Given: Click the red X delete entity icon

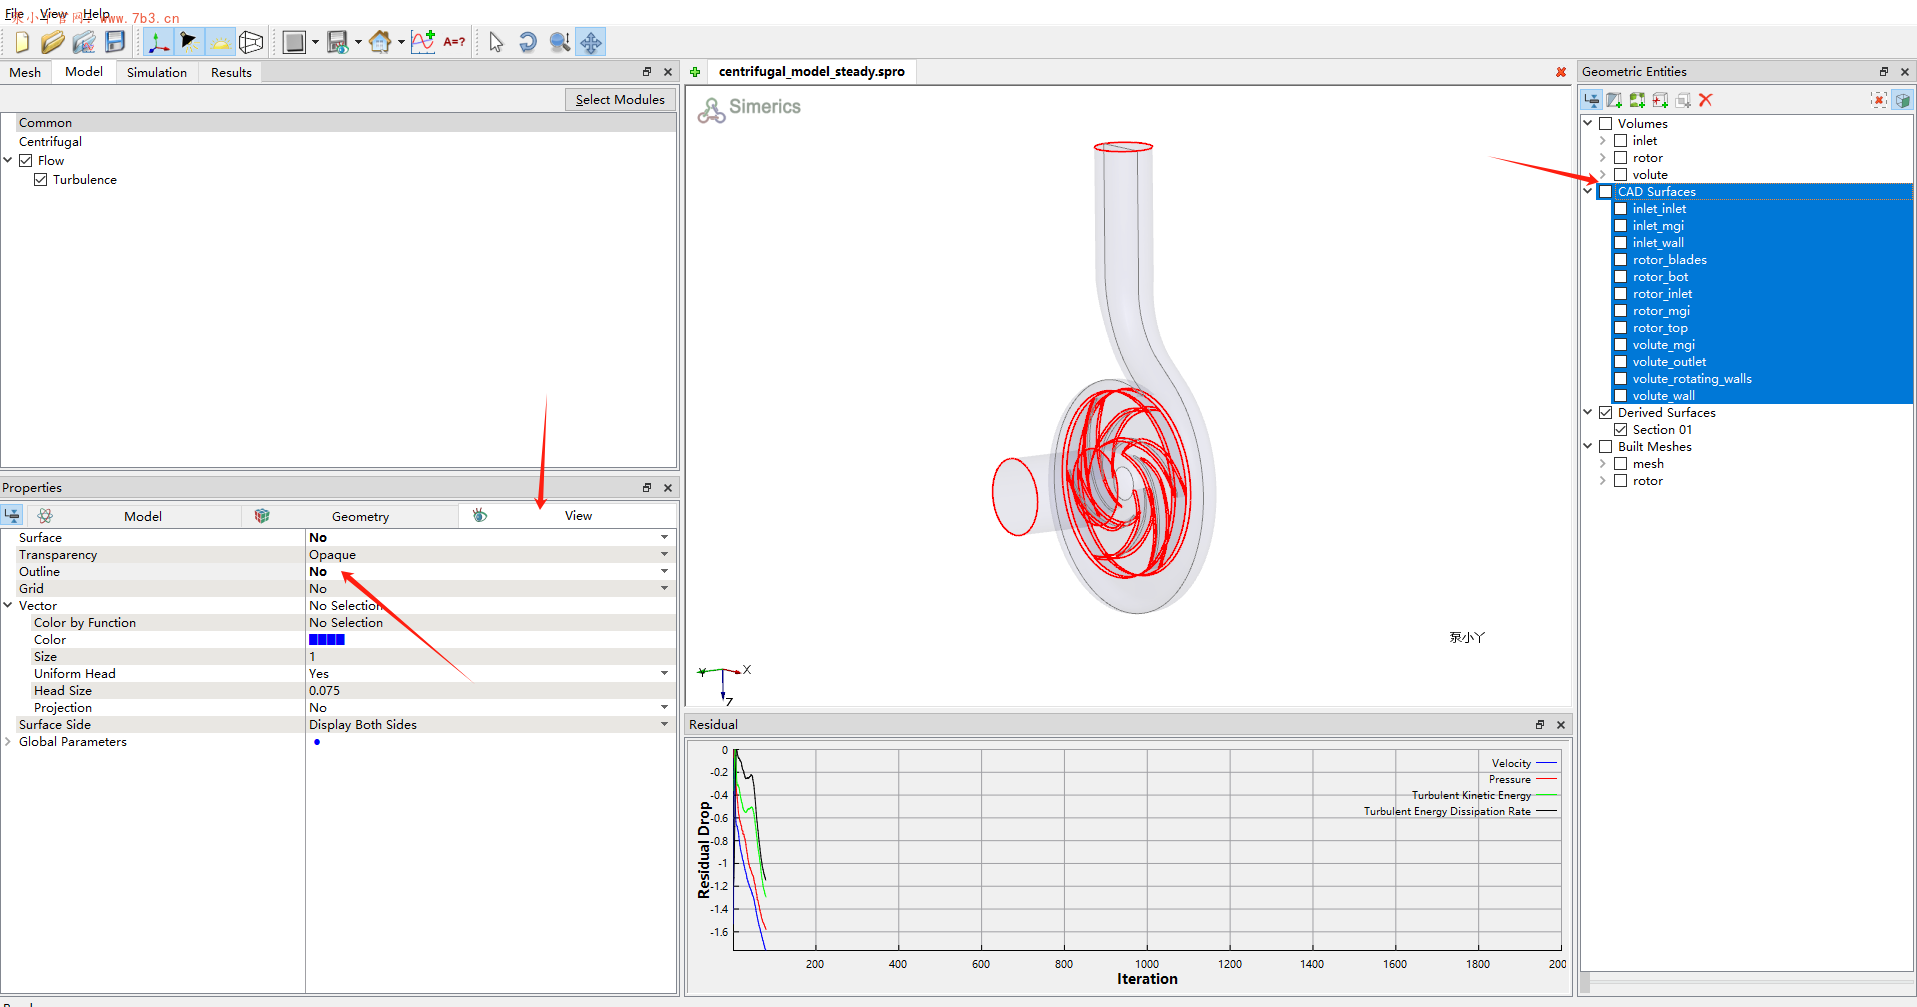Looking at the screenshot, I should (x=1706, y=100).
